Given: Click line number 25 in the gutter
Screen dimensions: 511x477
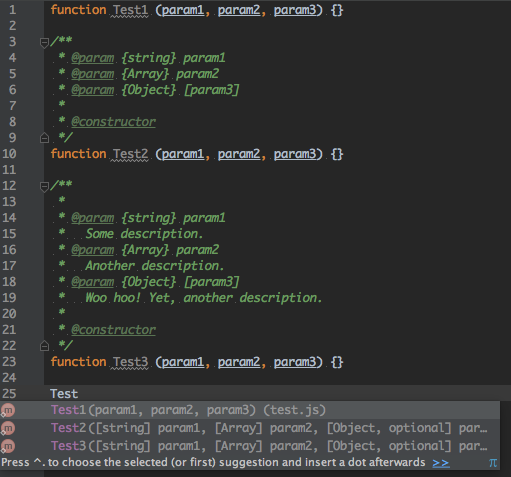Looking at the screenshot, I should click(x=9, y=394).
